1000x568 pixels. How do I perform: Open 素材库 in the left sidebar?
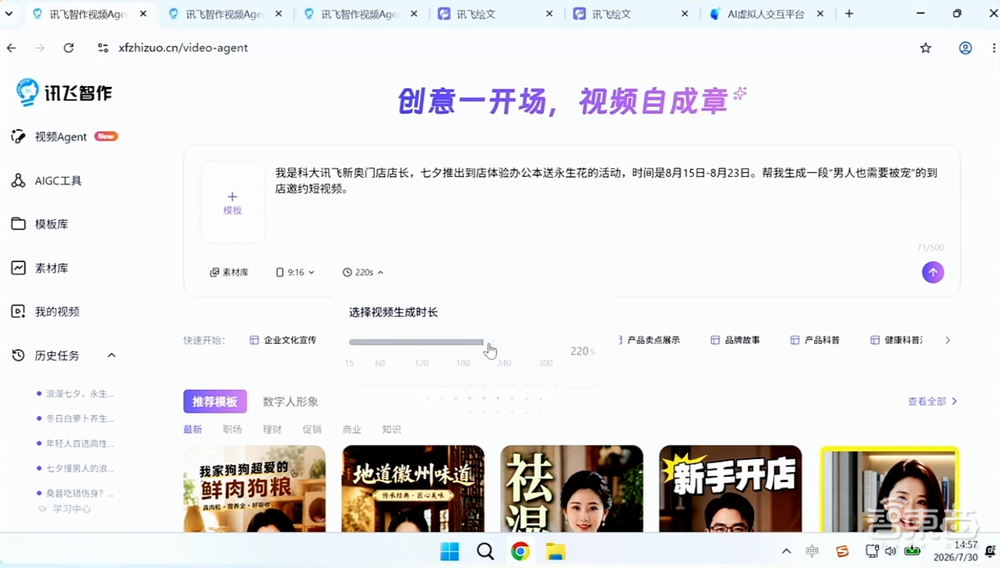click(x=40, y=268)
